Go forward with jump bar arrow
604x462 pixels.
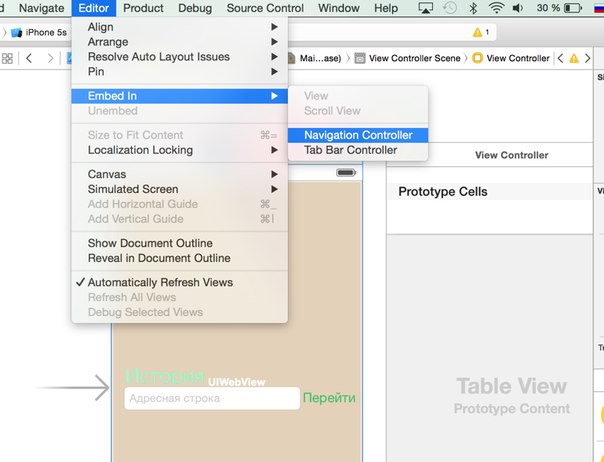tap(50, 59)
